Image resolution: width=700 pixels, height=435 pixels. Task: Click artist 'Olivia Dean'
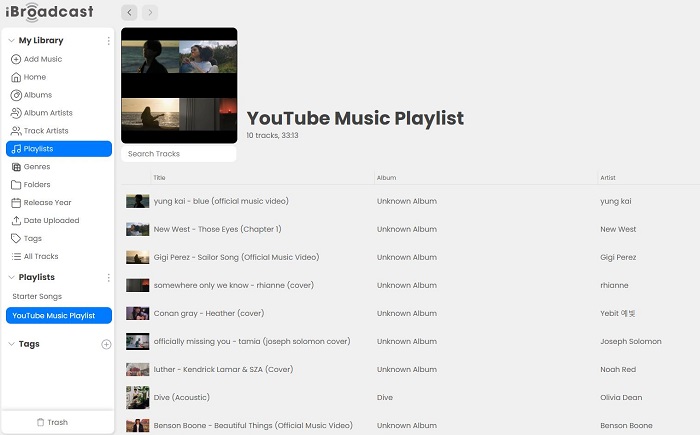point(621,397)
